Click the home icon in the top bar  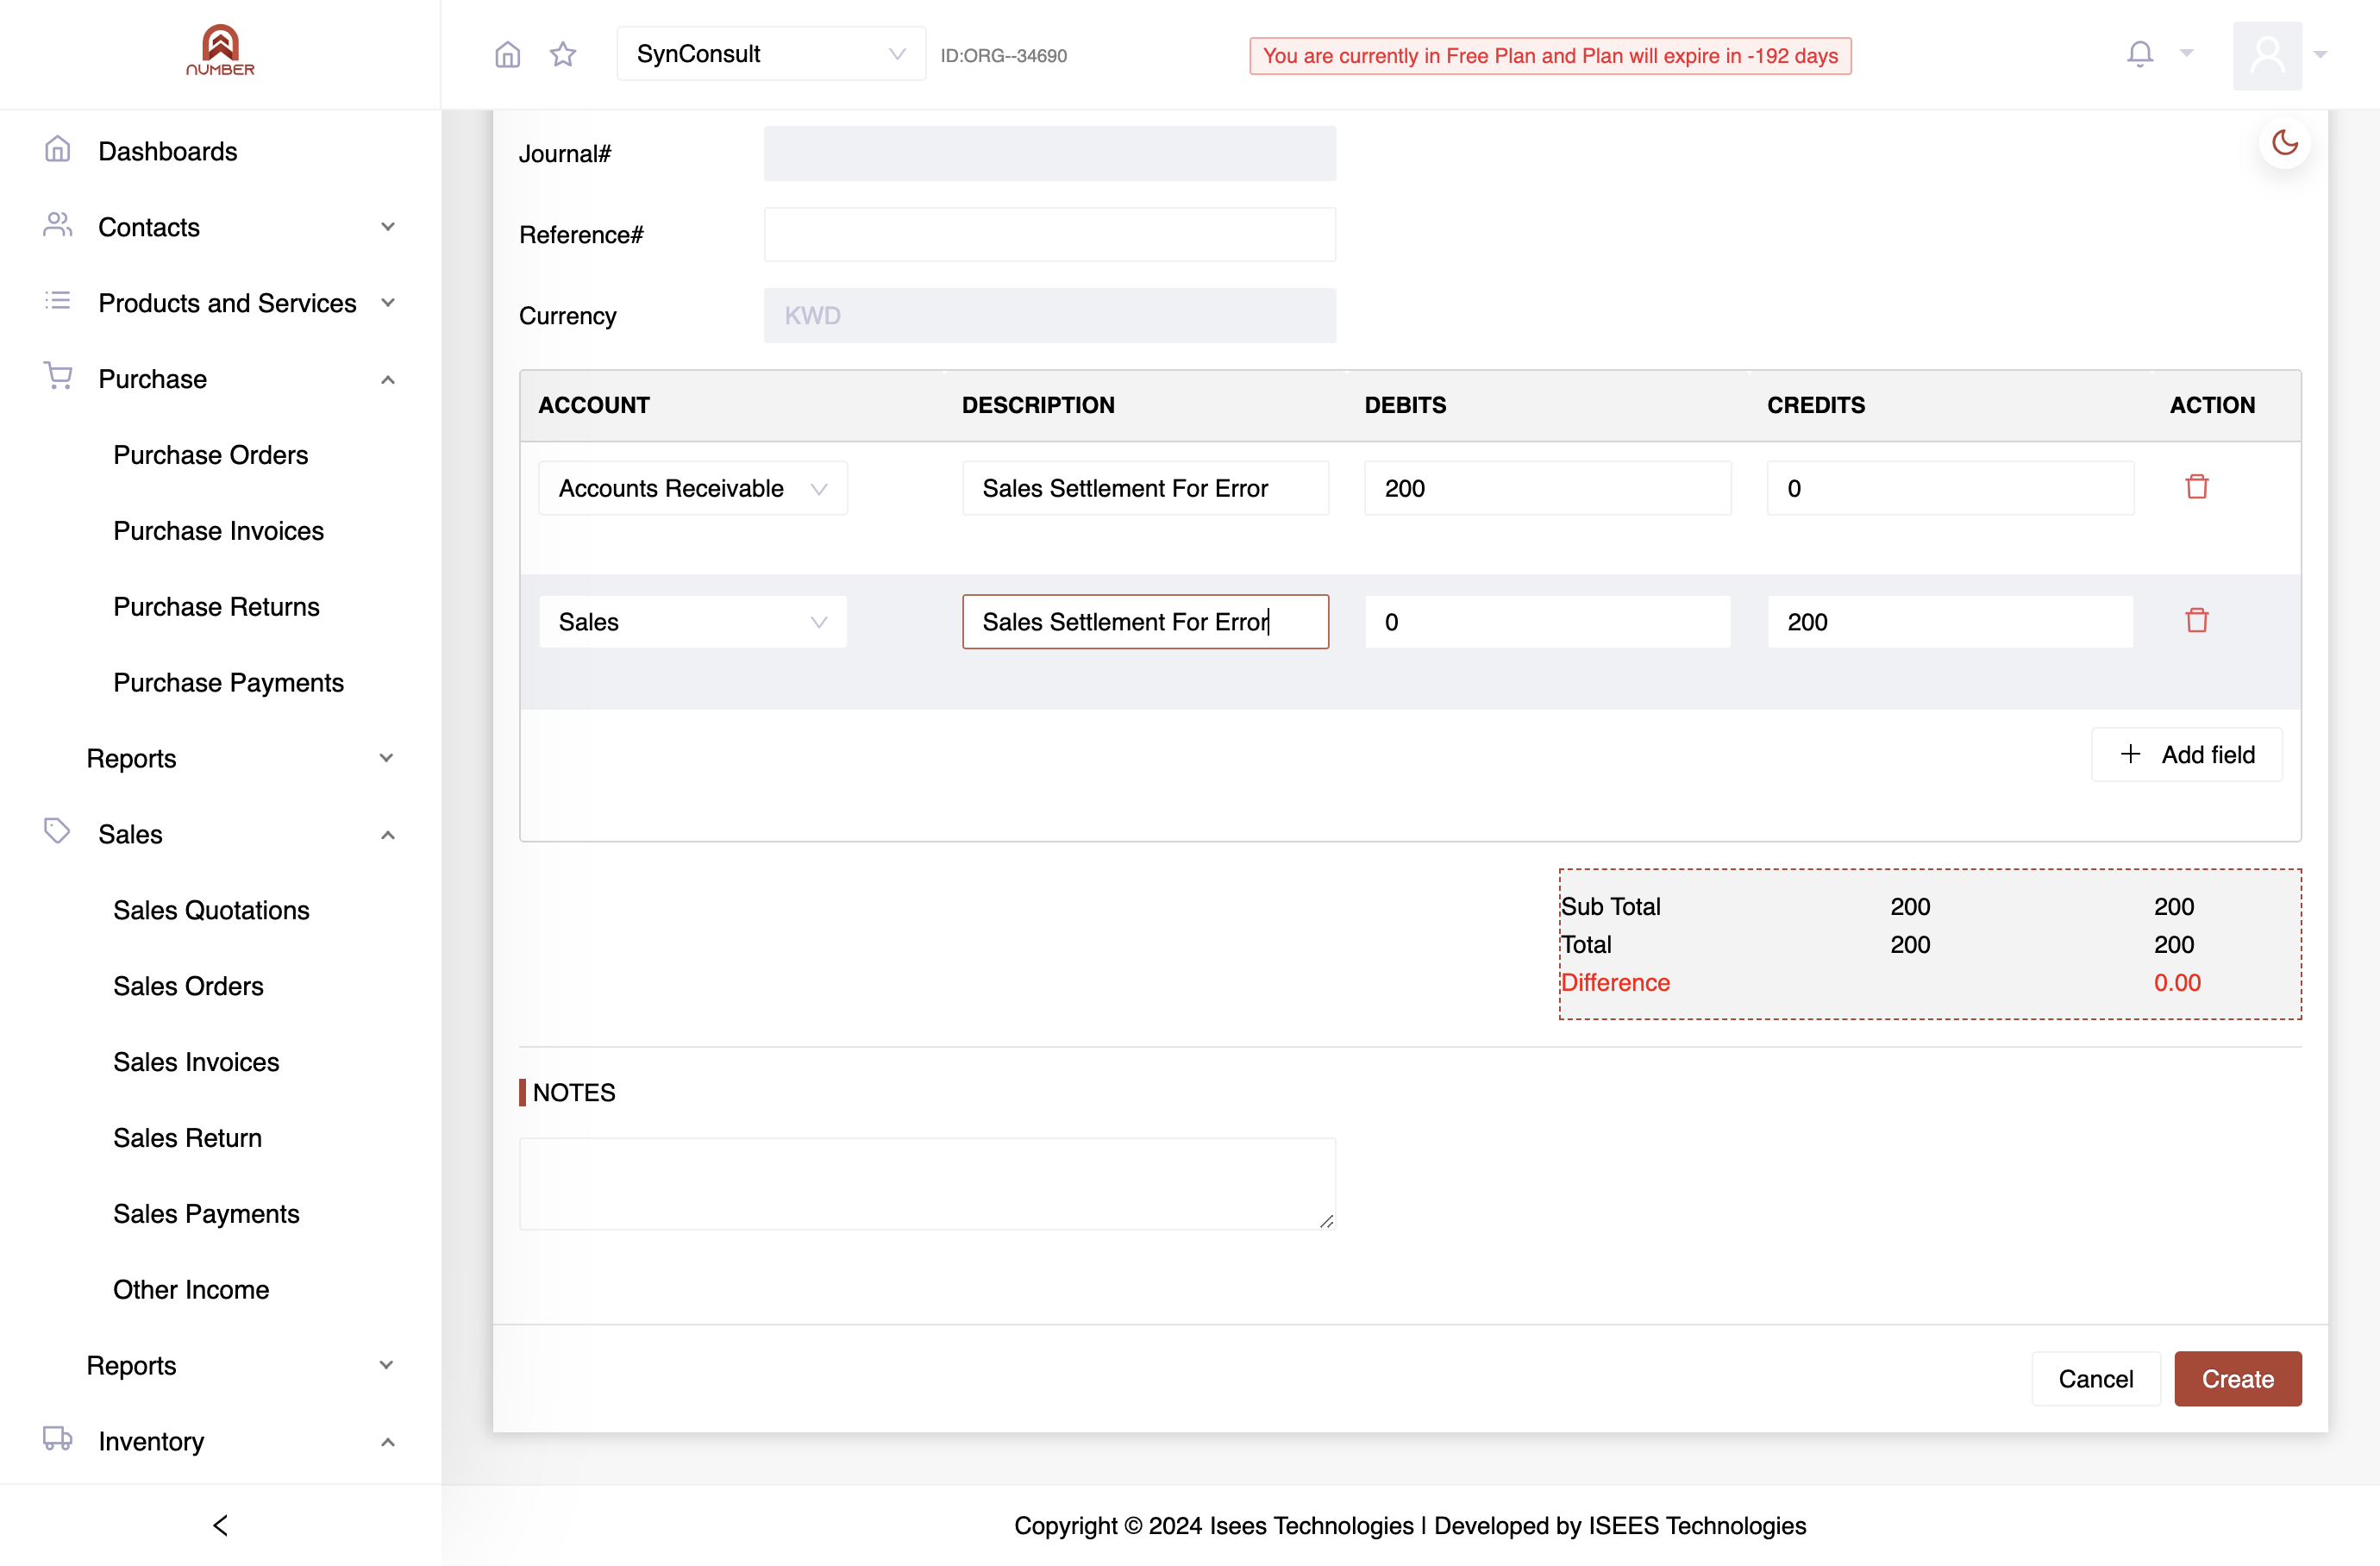coord(508,54)
